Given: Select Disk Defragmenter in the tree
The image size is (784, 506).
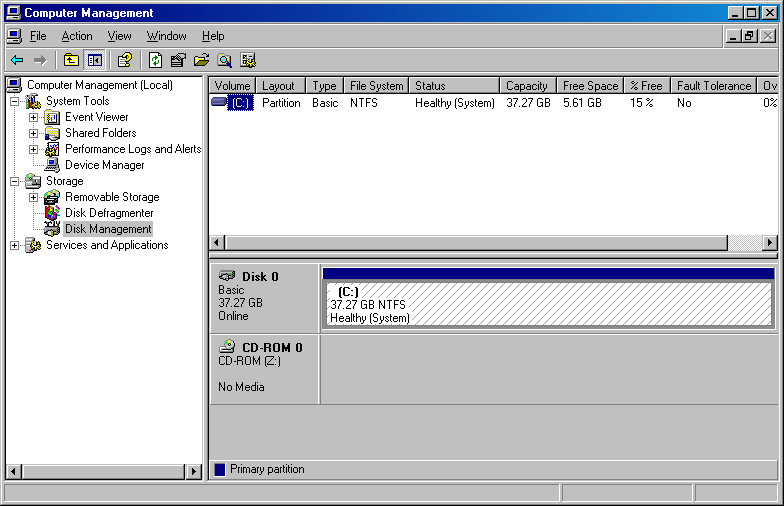Looking at the screenshot, I should point(109,213).
